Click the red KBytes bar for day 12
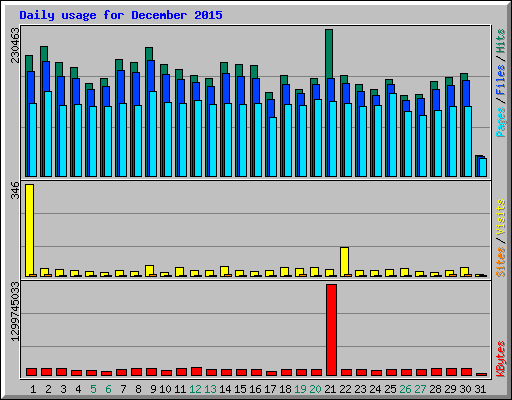 [196, 372]
